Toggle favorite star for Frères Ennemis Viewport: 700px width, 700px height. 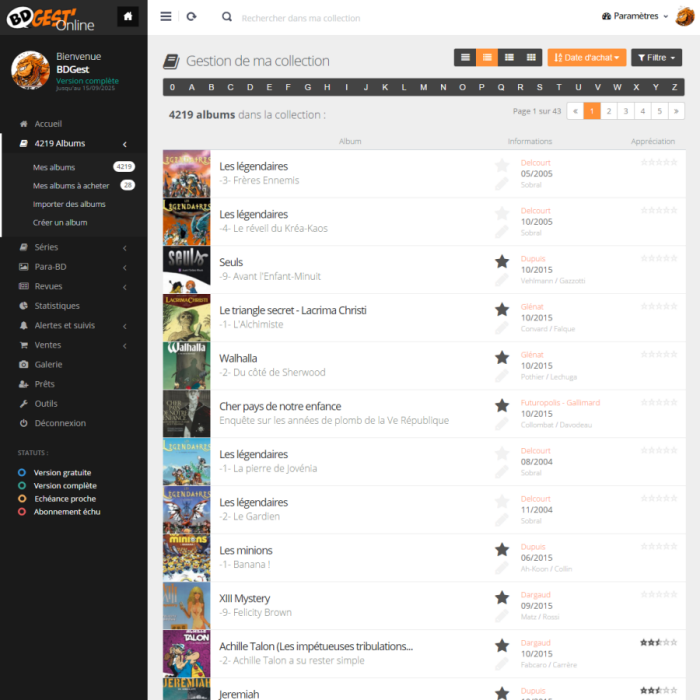click(x=502, y=165)
